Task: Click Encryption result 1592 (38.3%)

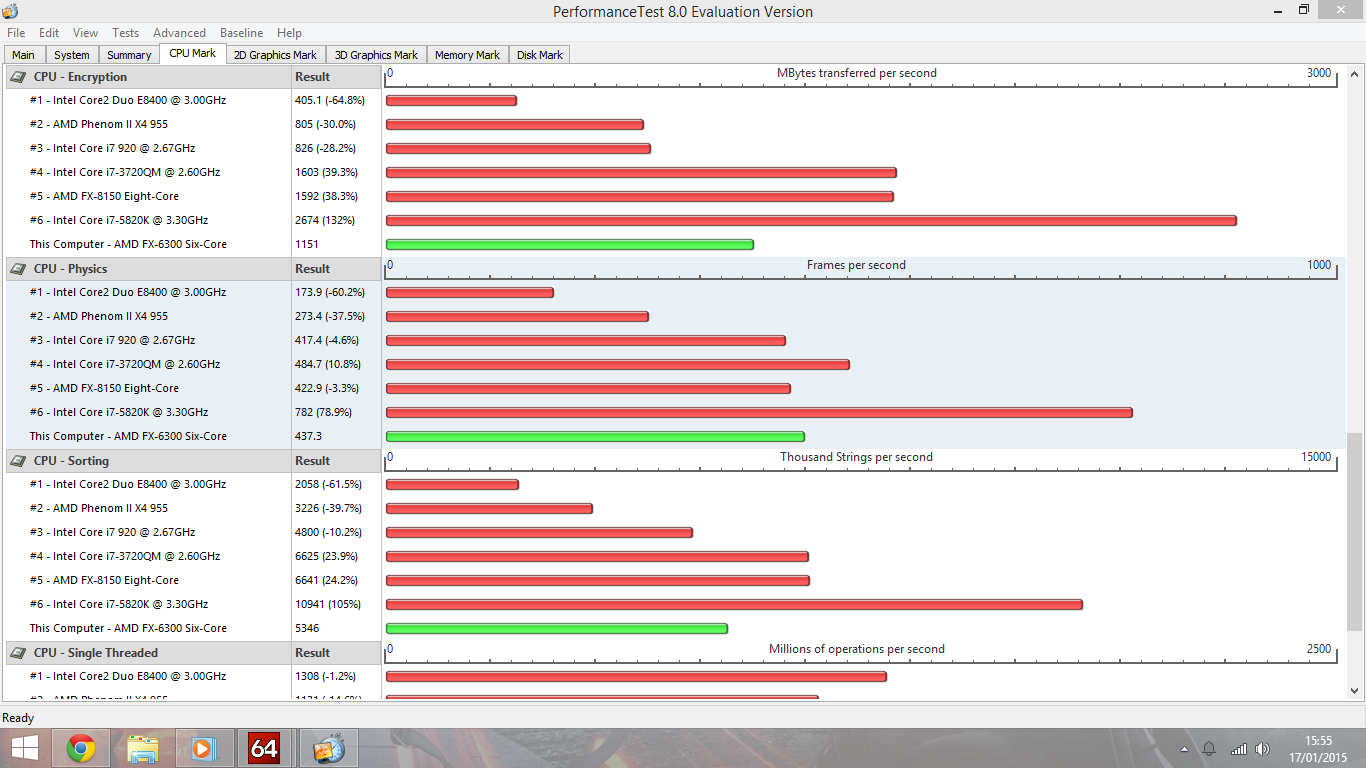Action: 326,196
